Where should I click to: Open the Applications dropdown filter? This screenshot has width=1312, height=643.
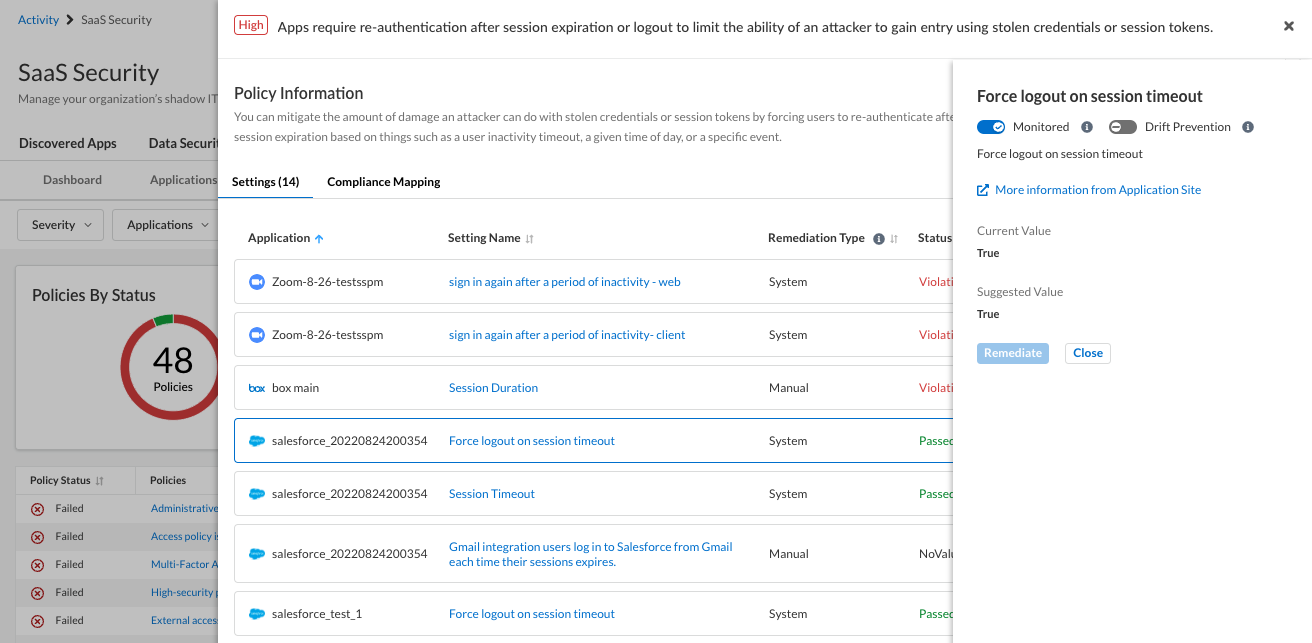point(166,225)
